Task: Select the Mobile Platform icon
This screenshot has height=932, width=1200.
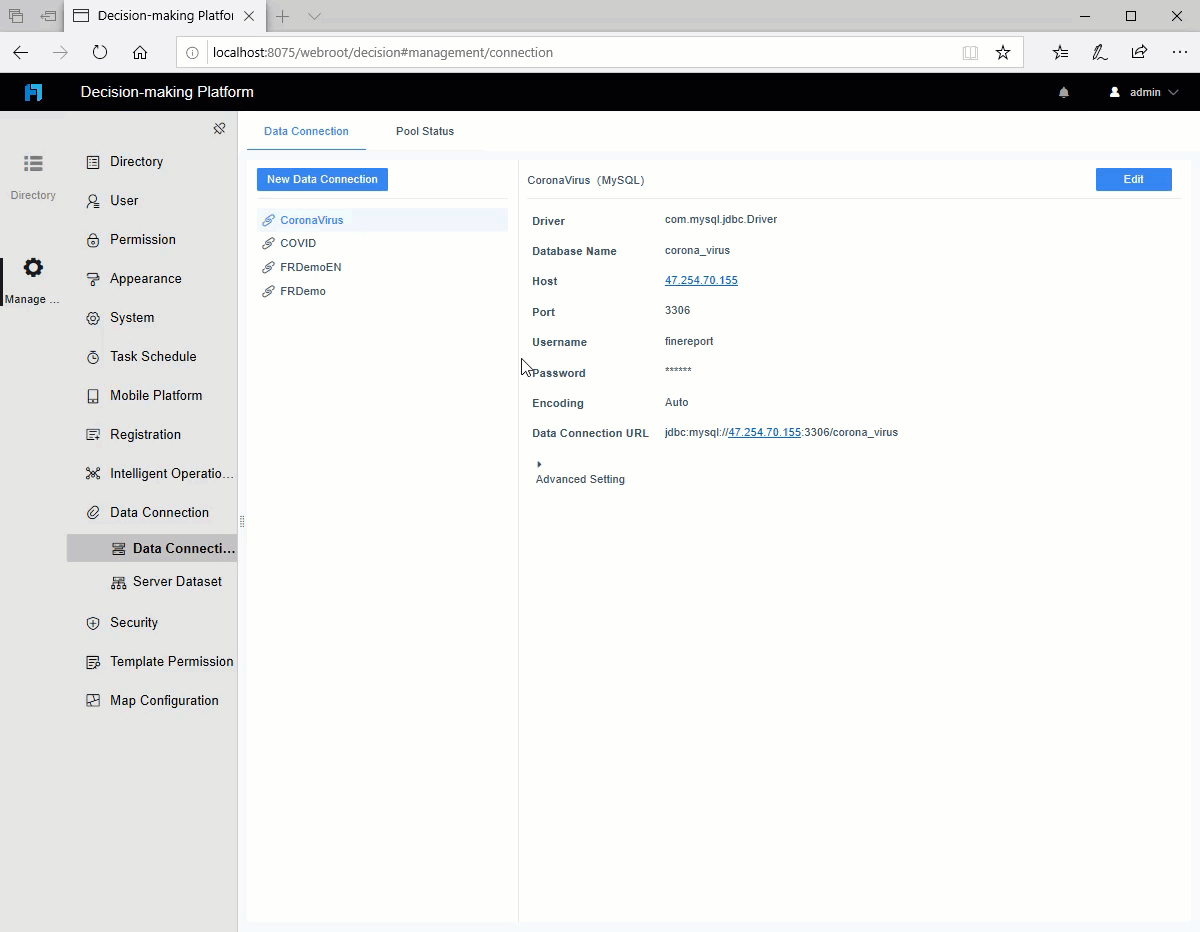Action: (92, 395)
